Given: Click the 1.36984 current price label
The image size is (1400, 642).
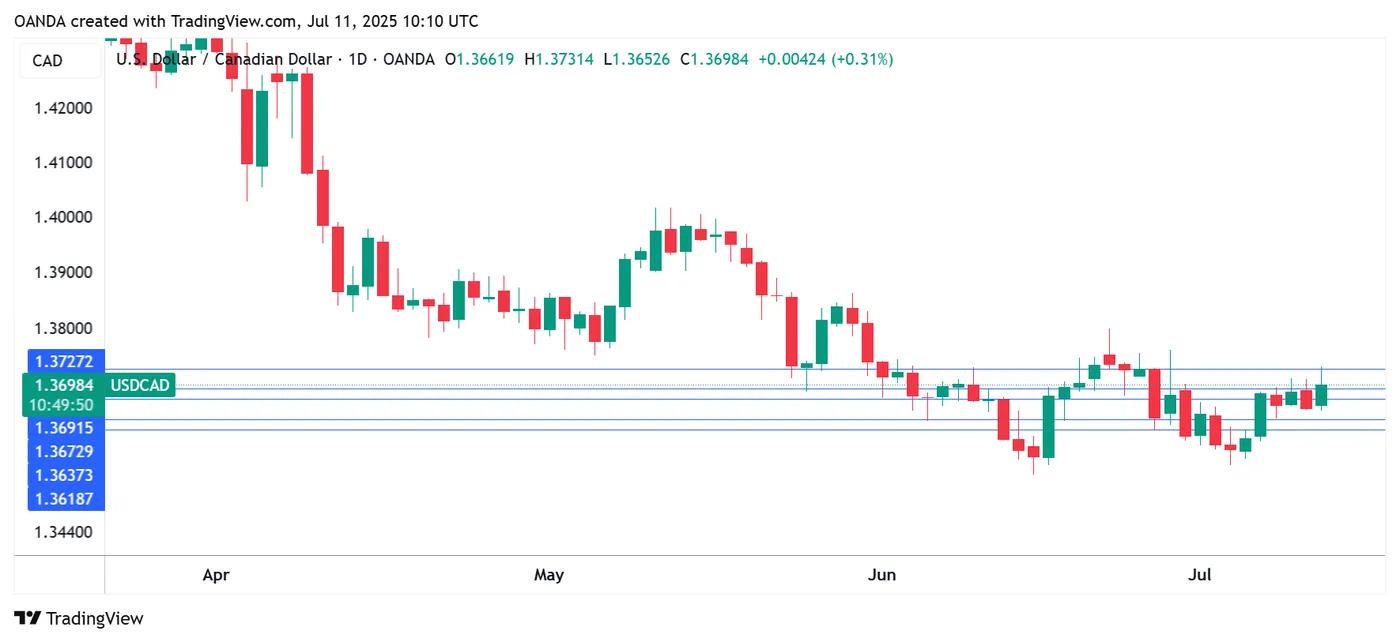Looking at the screenshot, I should pyautogui.click(x=63, y=385).
